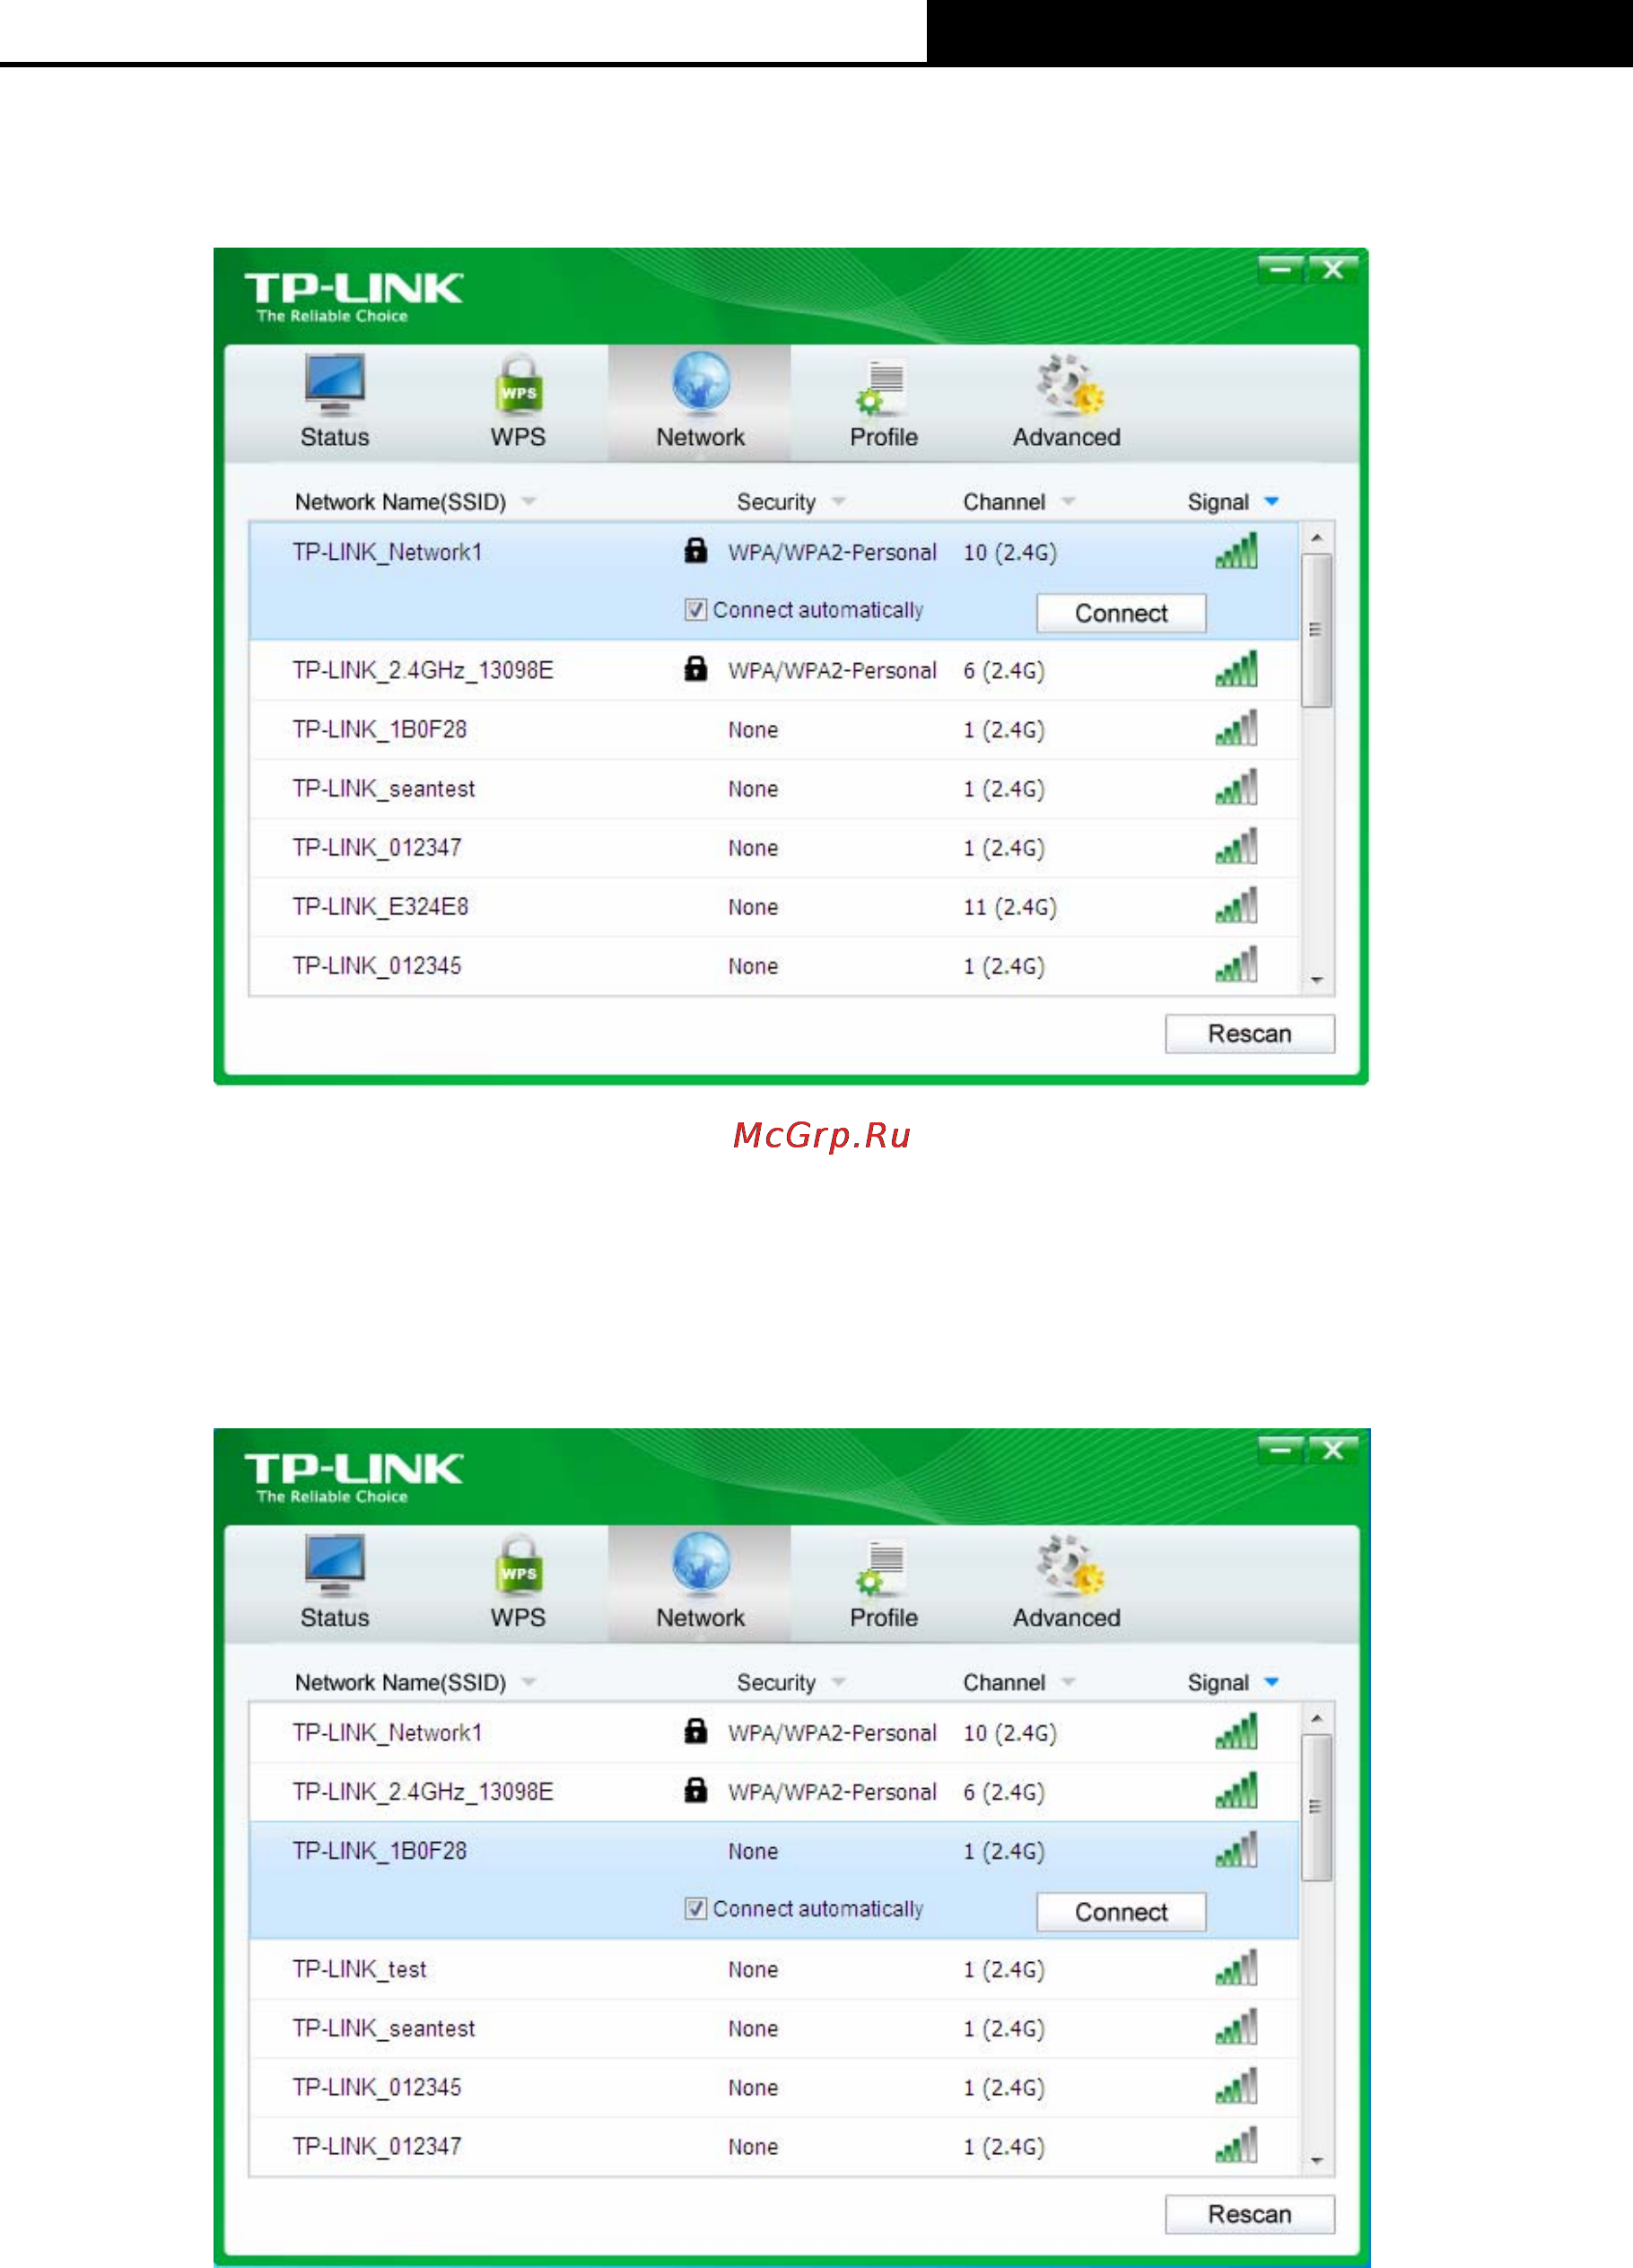The image size is (1633, 2268).
Task: Click signal bars of TP-LINK_test
Action: coord(1236,1967)
